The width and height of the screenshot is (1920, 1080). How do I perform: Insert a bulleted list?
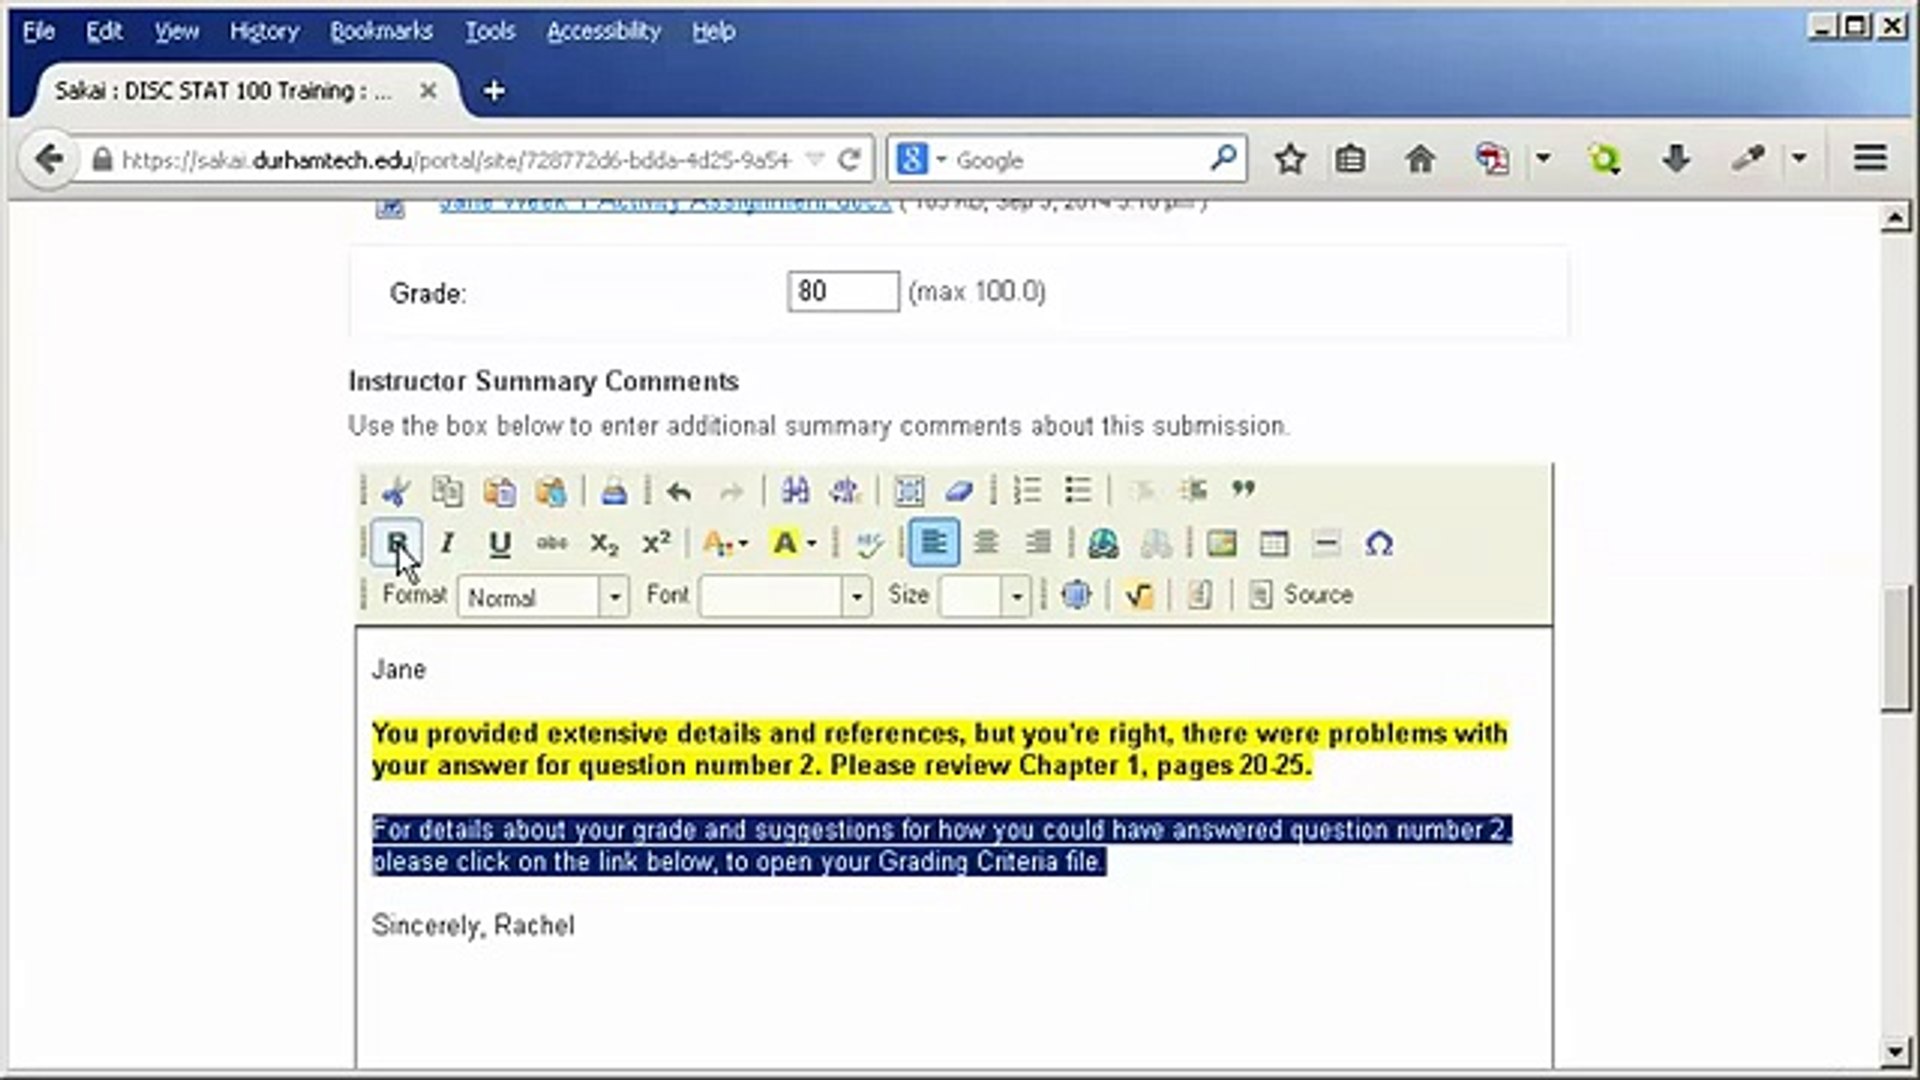(x=1078, y=490)
